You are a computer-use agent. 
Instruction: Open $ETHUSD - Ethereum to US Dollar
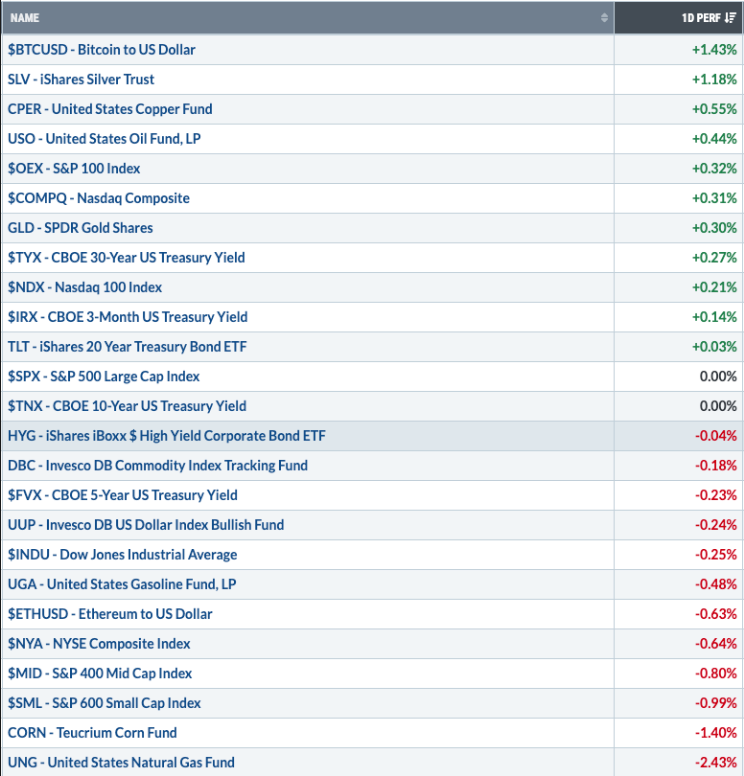pos(110,614)
